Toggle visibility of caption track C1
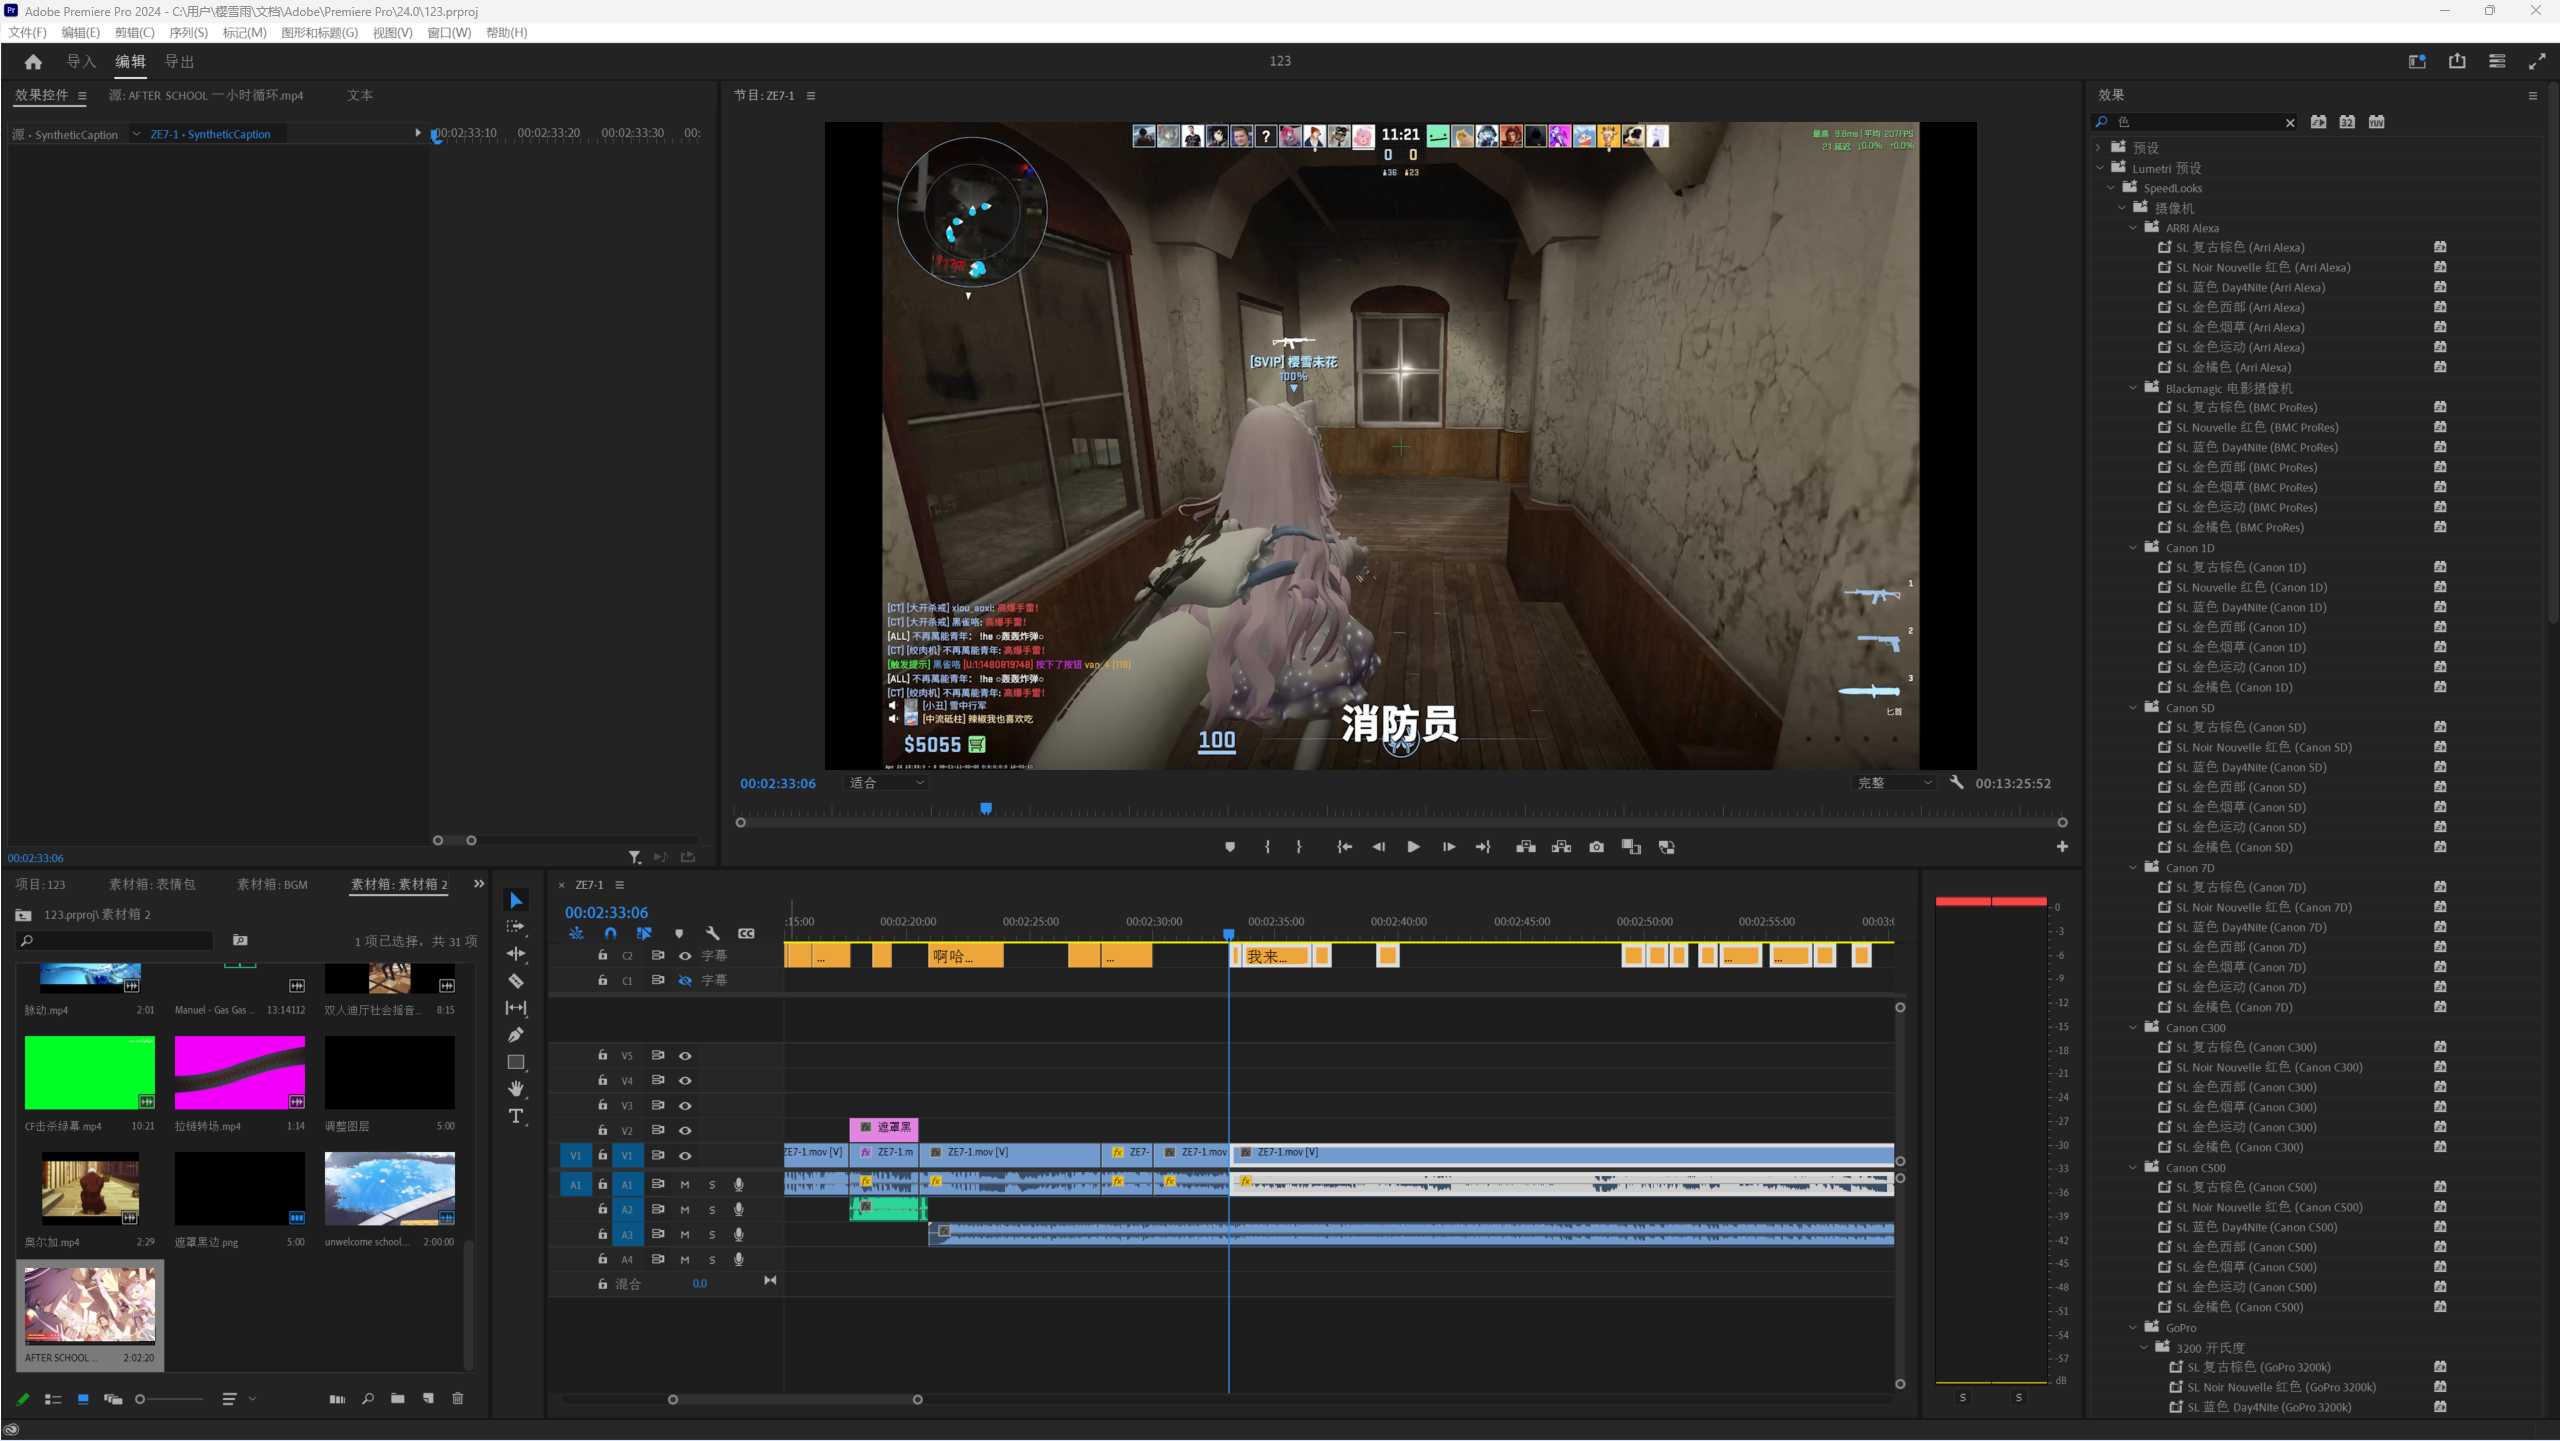 (x=685, y=981)
